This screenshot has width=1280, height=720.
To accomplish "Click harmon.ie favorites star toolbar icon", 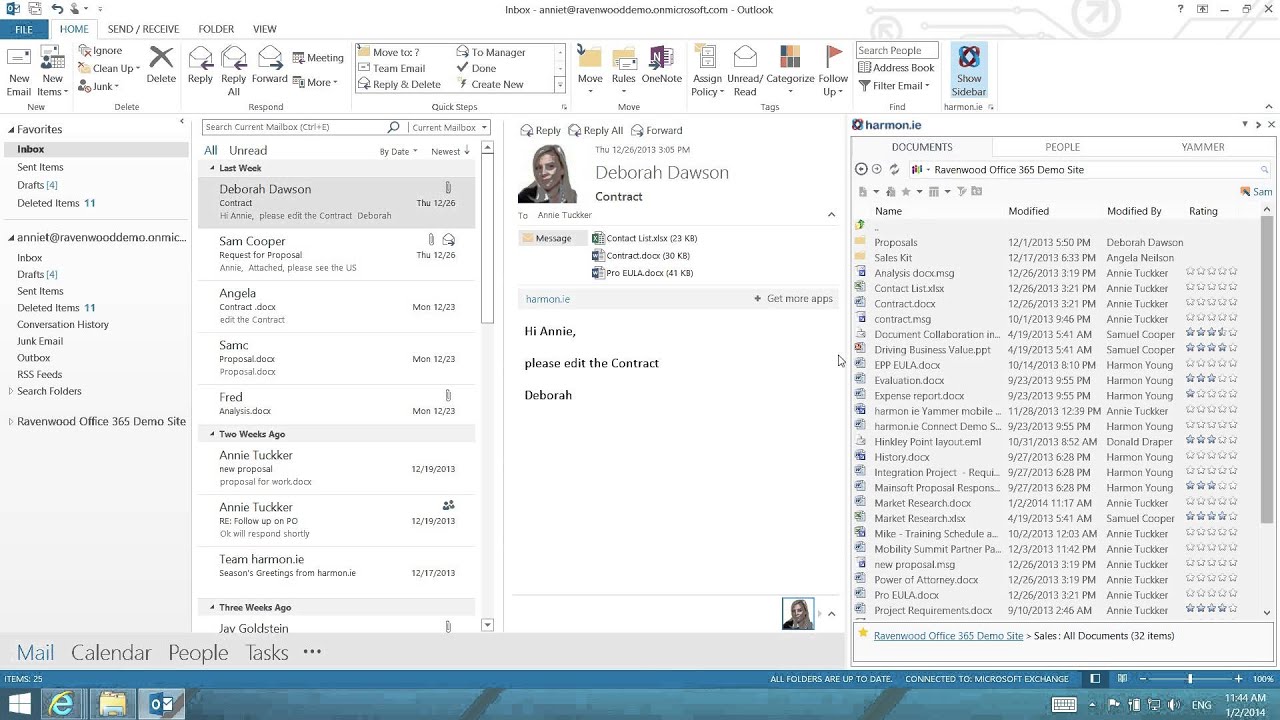I will [x=906, y=191].
